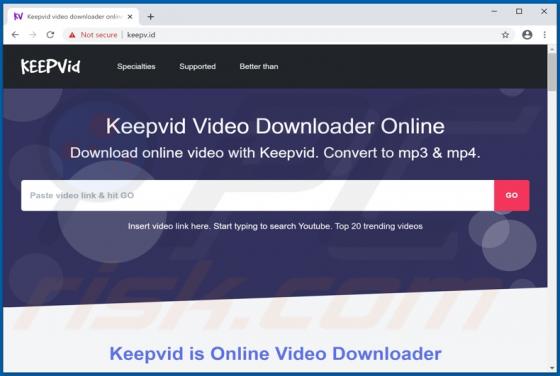560x376 pixels.
Task: Open the Supported nav item
Action: point(198,66)
